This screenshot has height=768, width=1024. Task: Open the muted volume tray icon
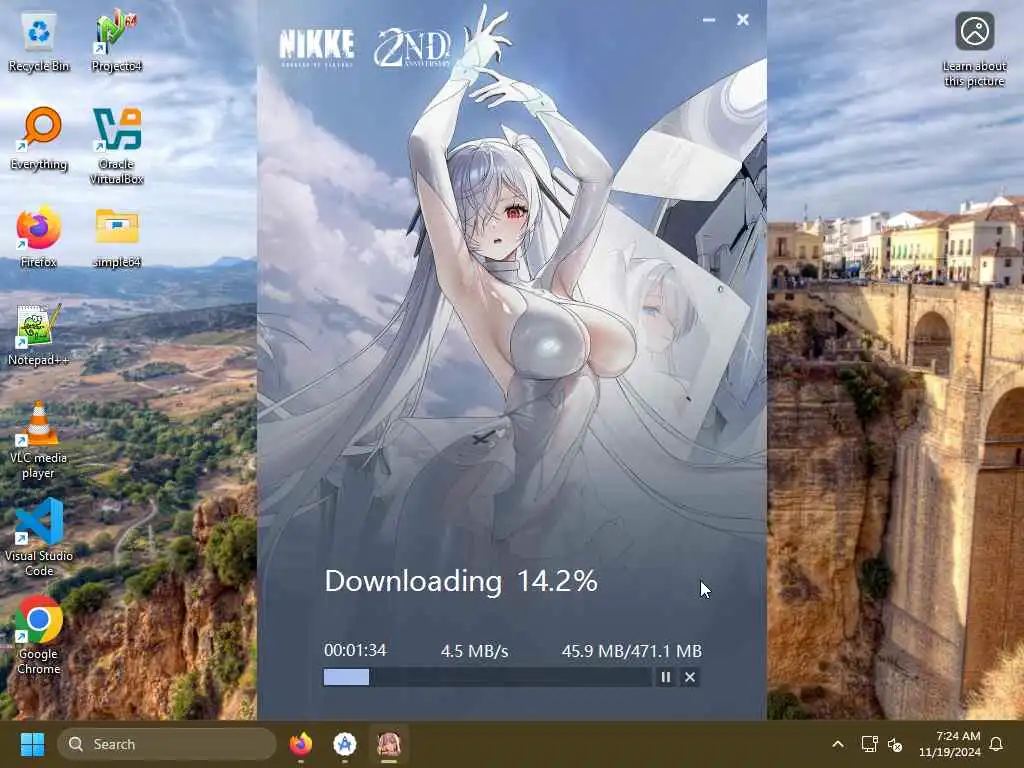click(895, 744)
